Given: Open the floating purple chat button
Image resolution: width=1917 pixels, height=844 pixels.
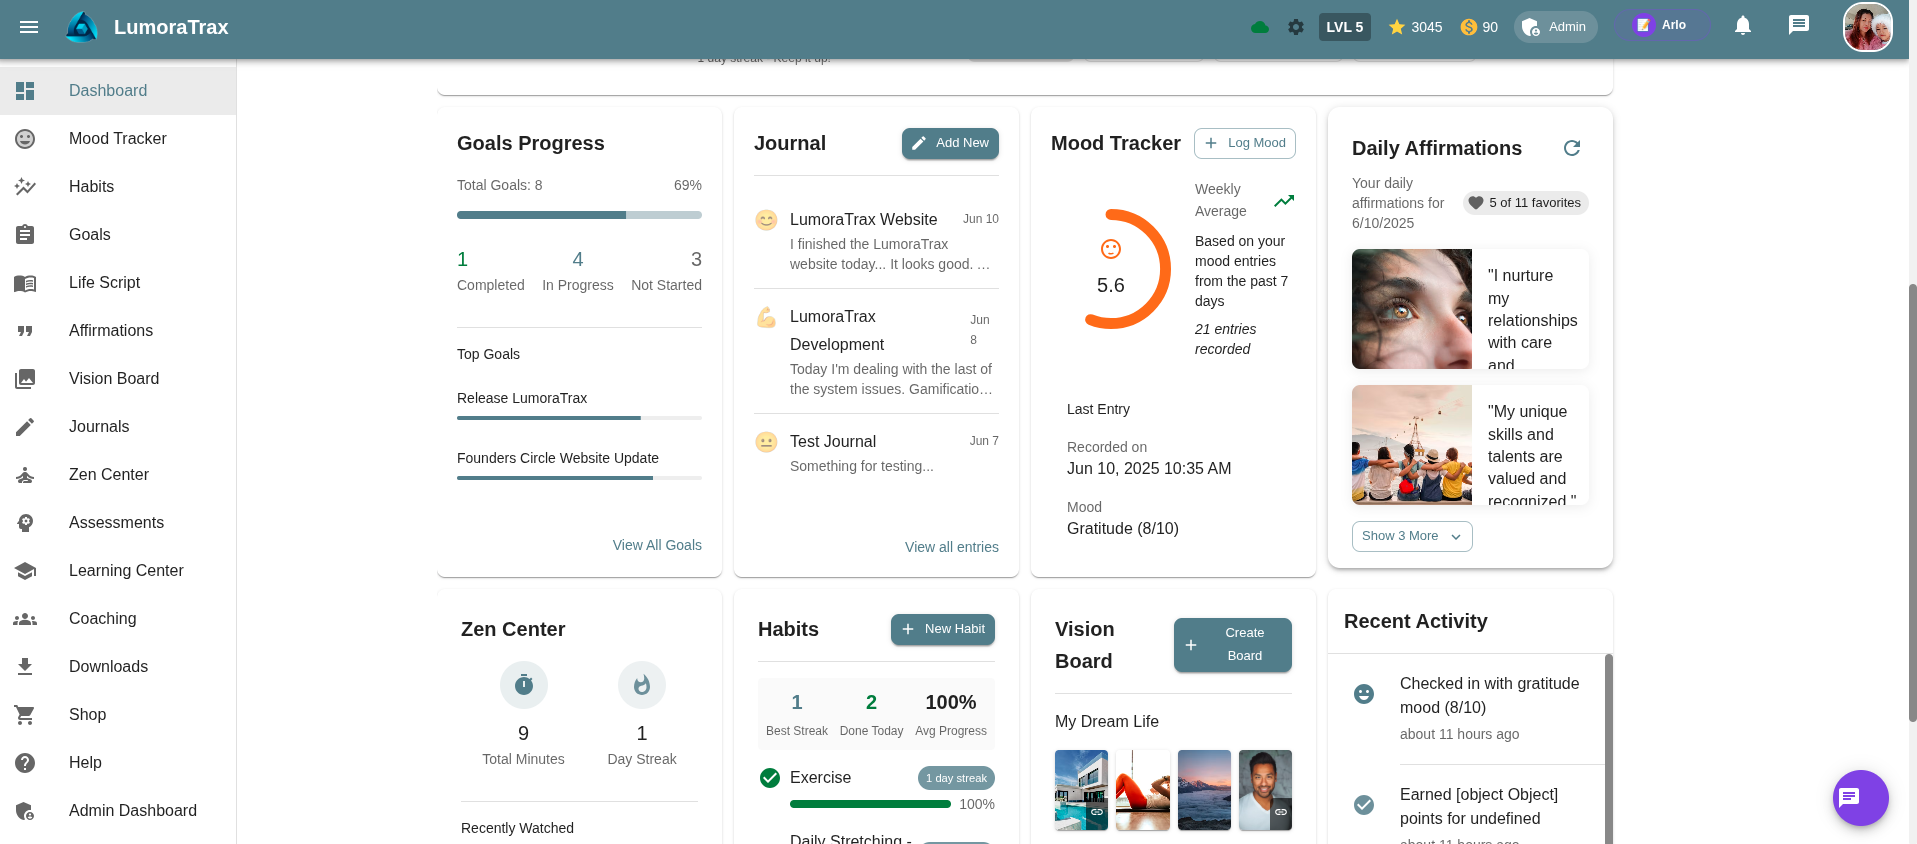Looking at the screenshot, I should tap(1860, 797).
